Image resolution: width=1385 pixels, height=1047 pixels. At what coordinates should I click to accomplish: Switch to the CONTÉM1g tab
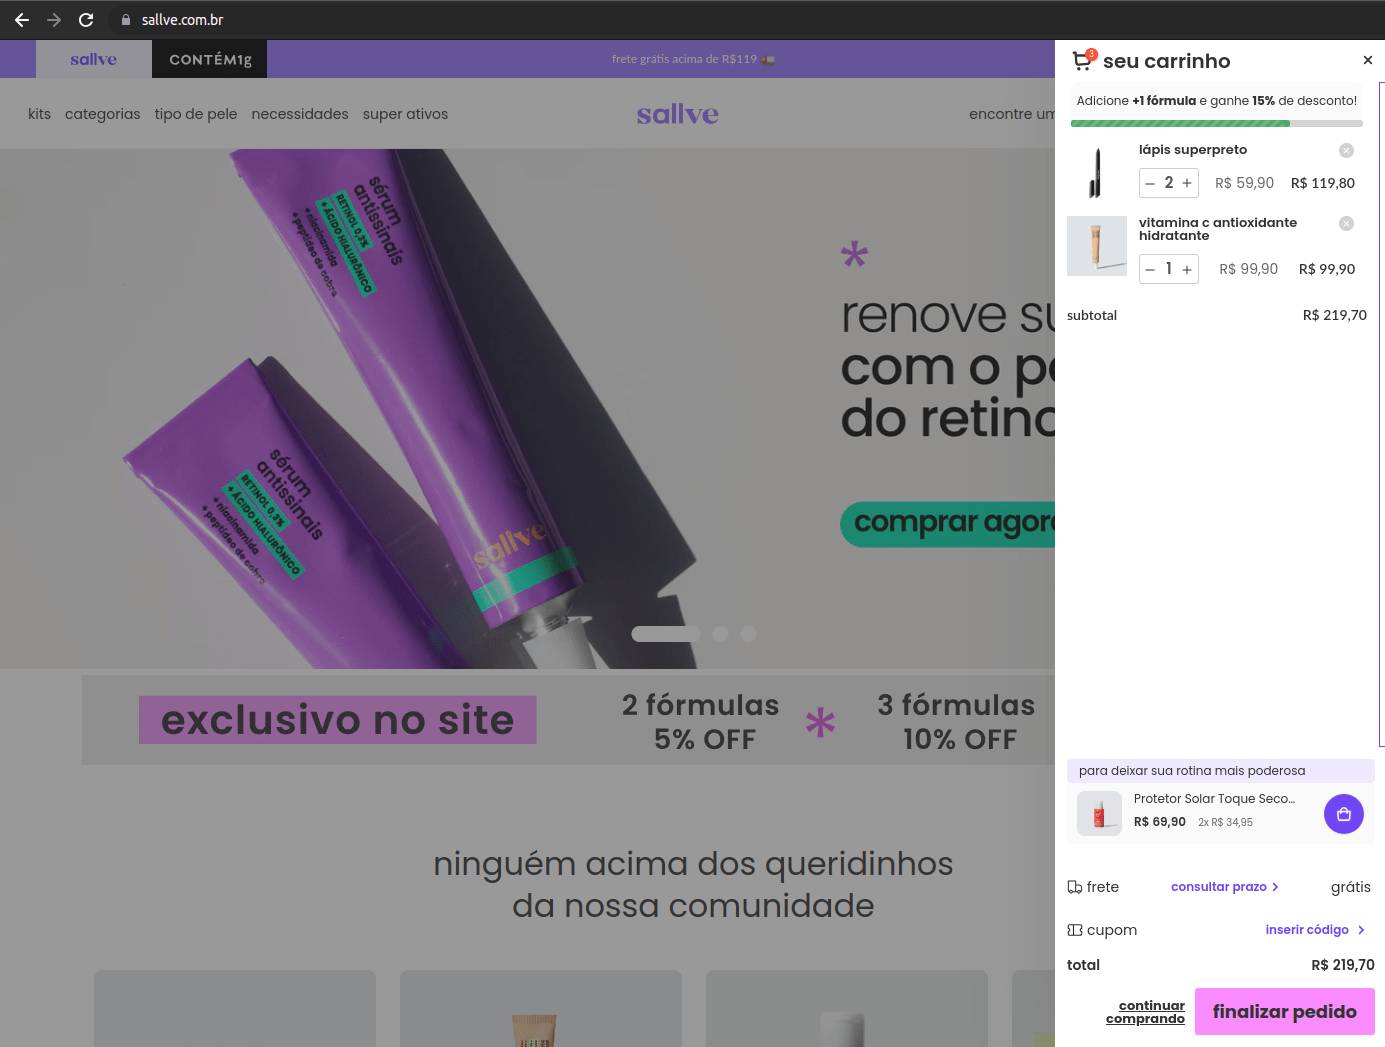tap(210, 59)
